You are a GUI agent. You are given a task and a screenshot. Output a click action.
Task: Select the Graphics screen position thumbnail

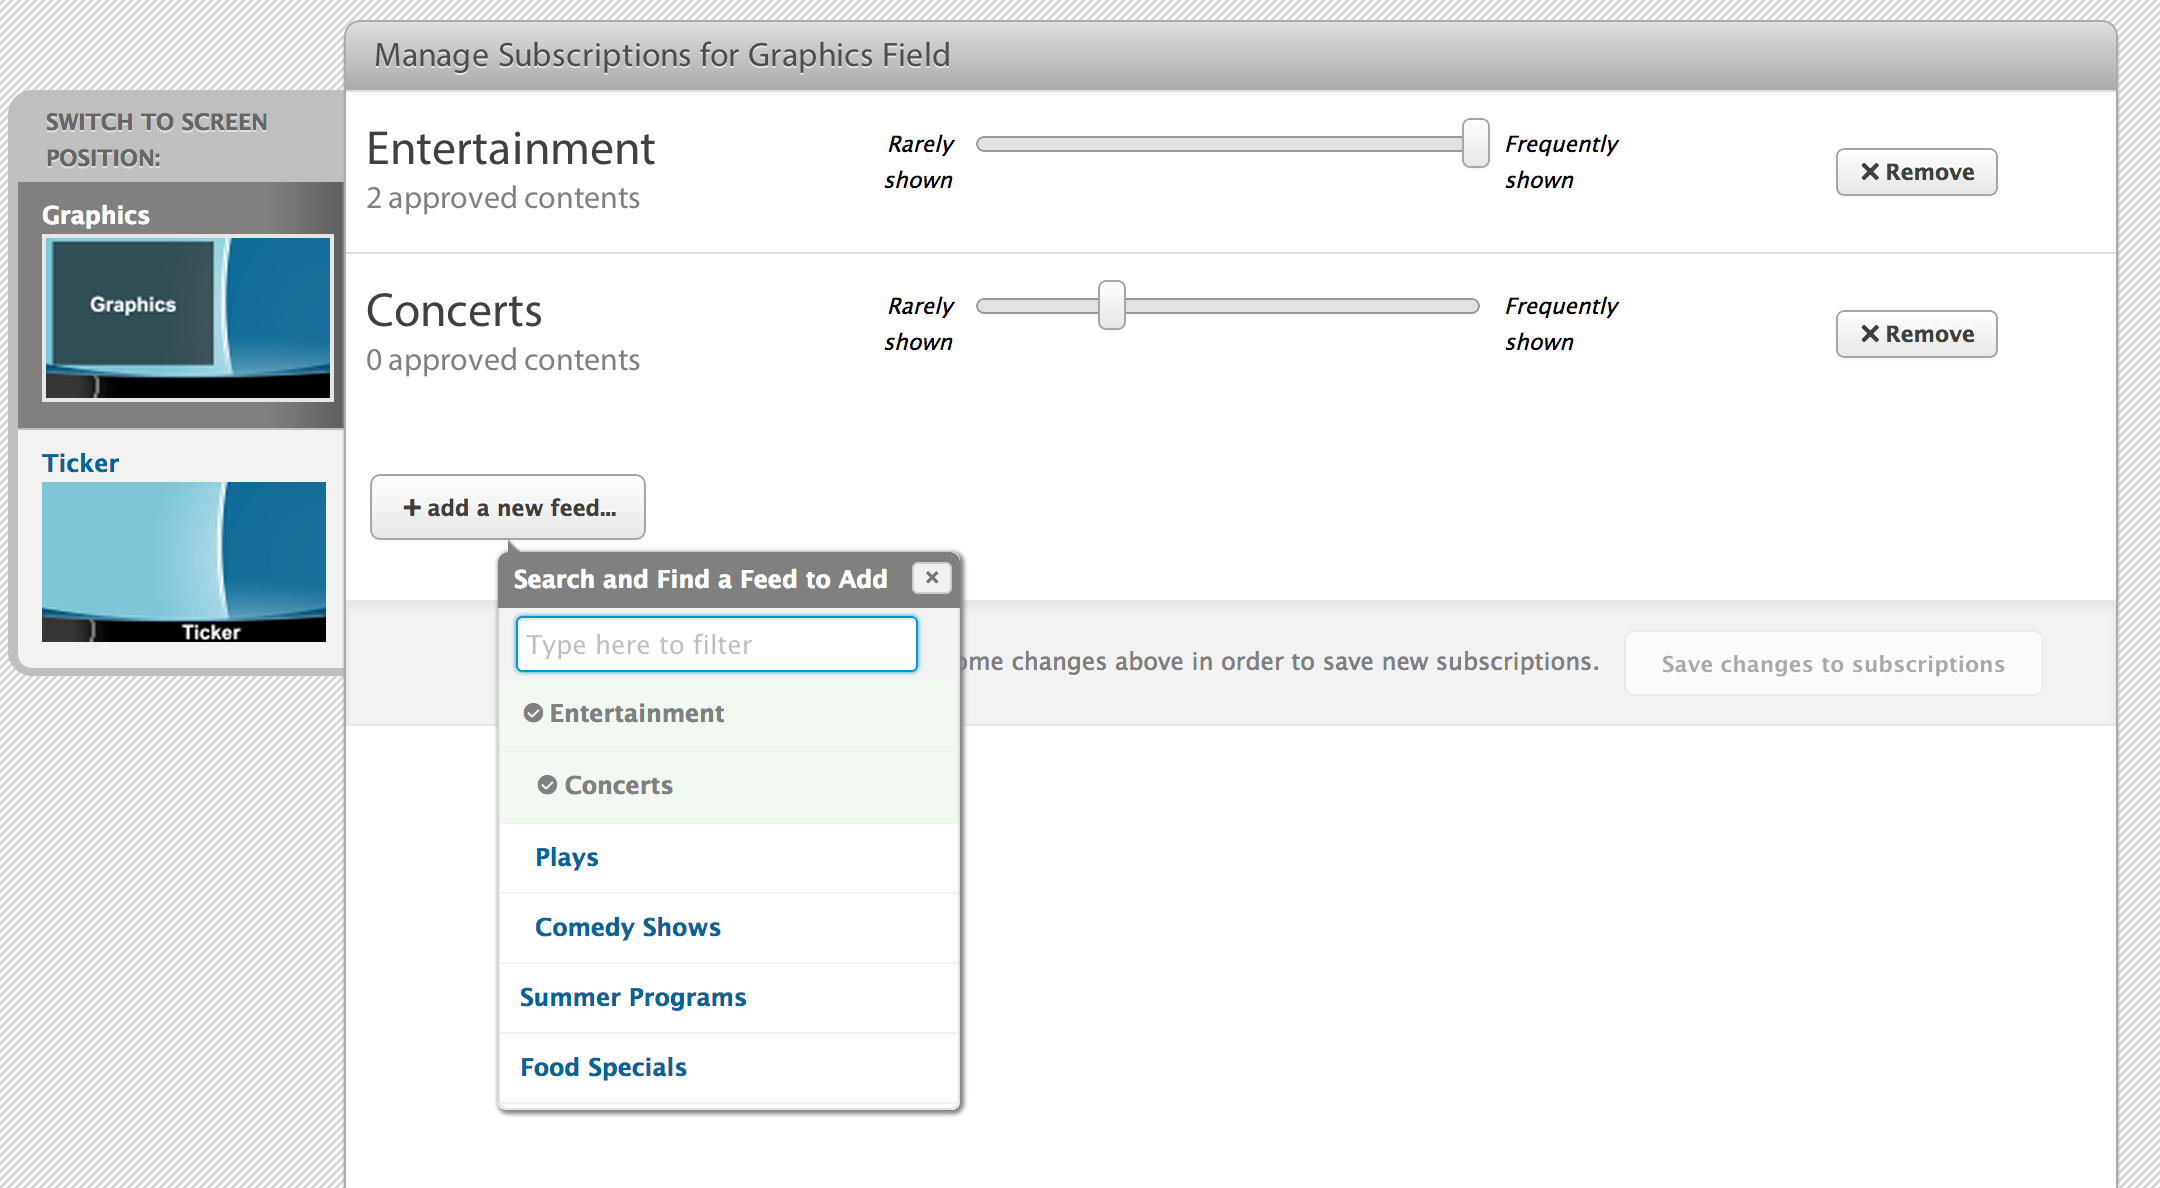(x=187, y=318)
